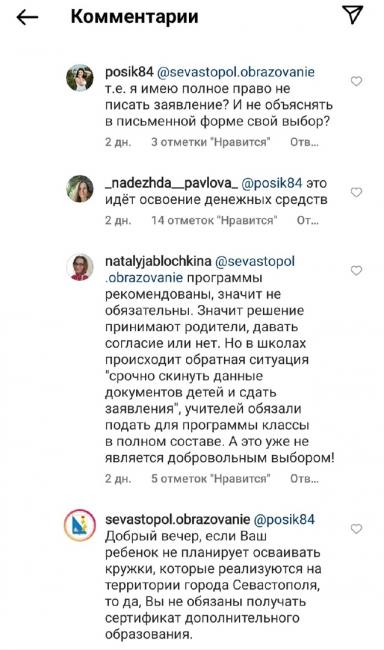Image resolution: width=384 pixels, height=650 pixels.
Task: Open posik84 profile picture
Action: [x=80, y=78]
